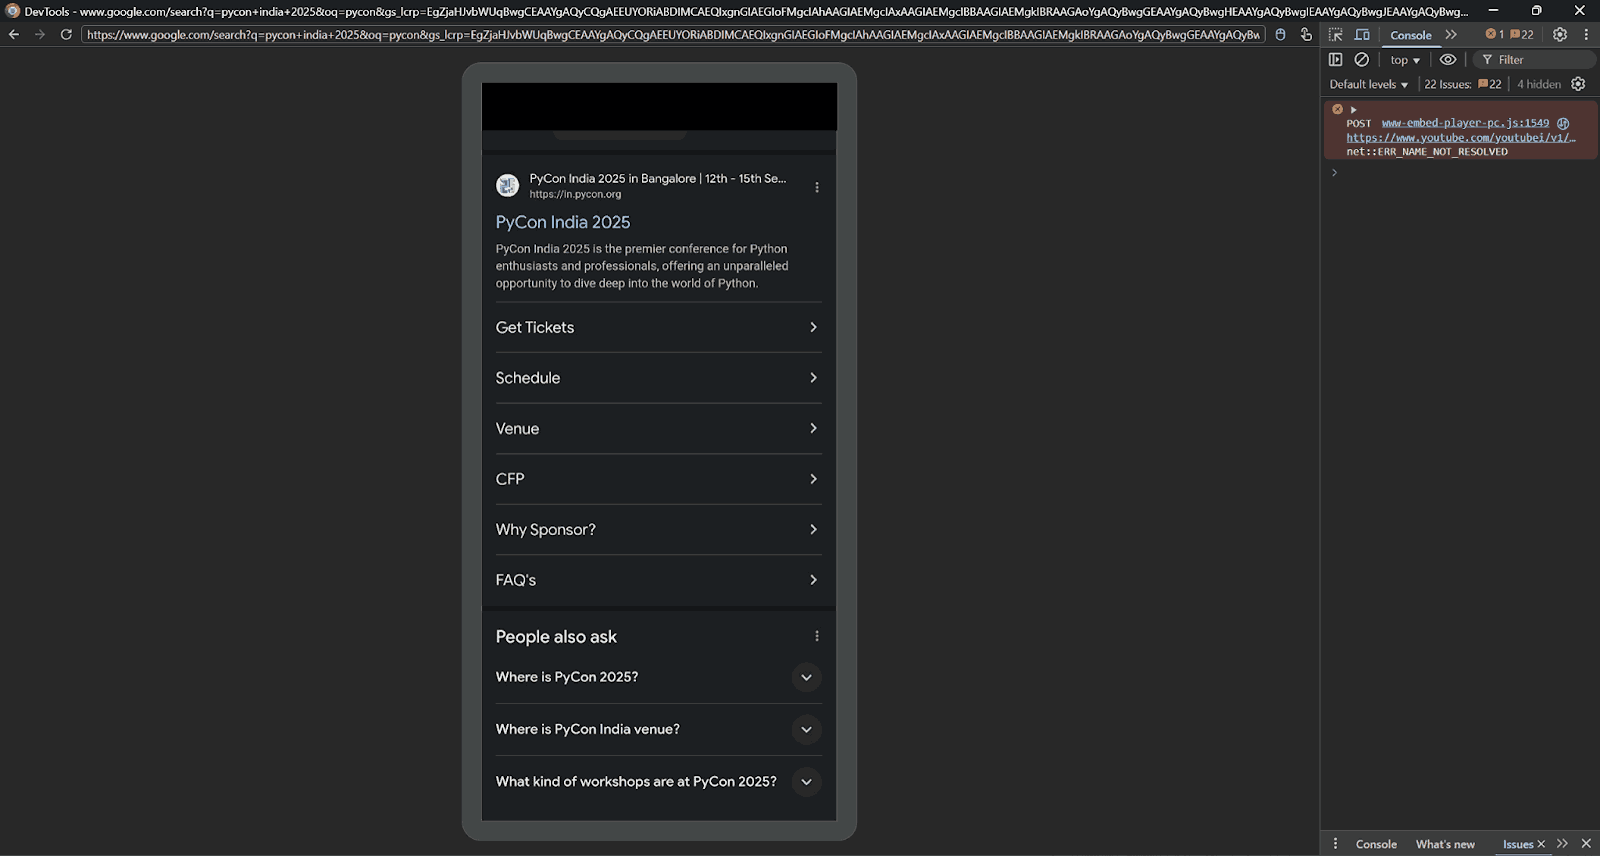Open the drawer three-dot menu
The height and width of the screenshot is (856, 1600).
tap(1335, 844)
